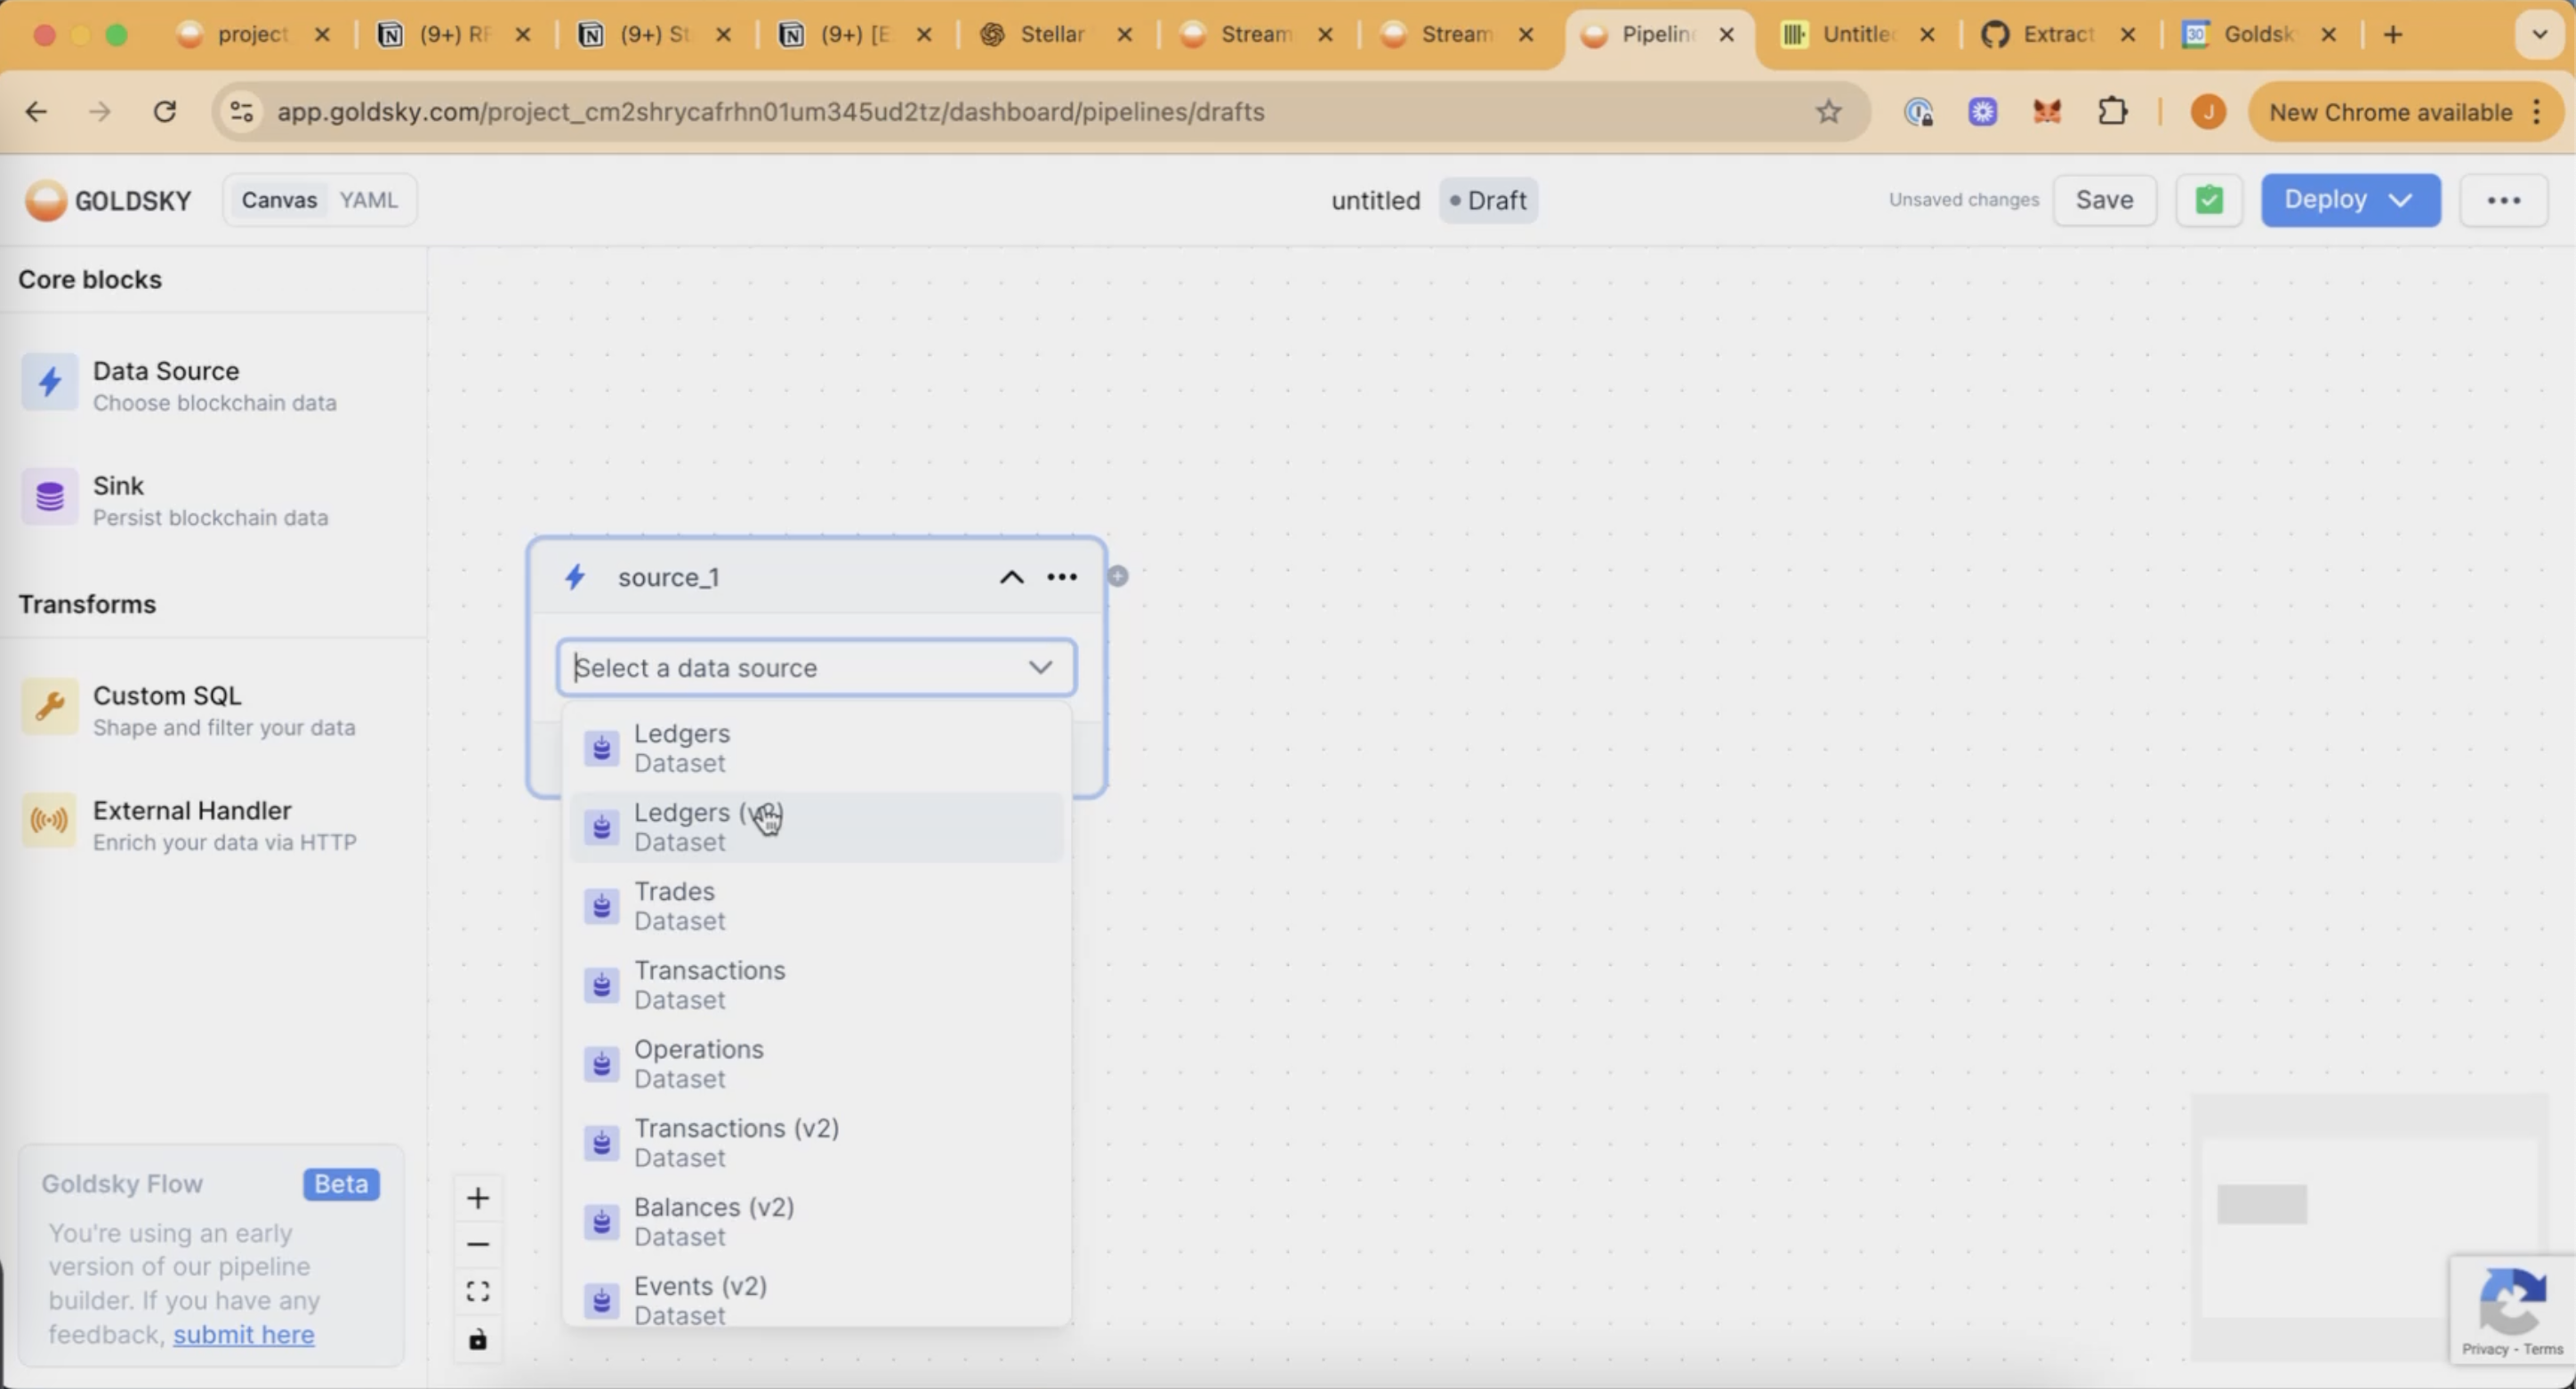Click the Sink block icon
Image resolution: width=2576 pixels, height=1389 pixels.
click(x=50, y=497)
